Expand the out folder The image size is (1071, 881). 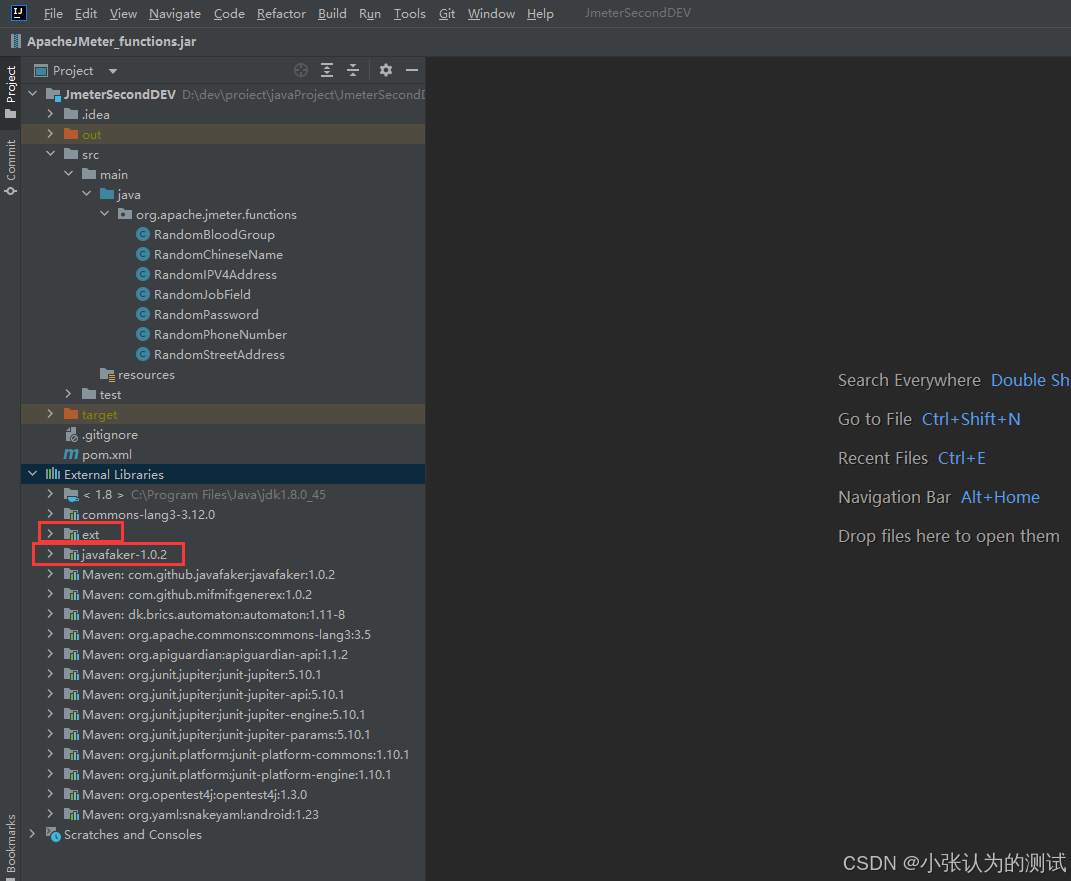pos(51,133)
